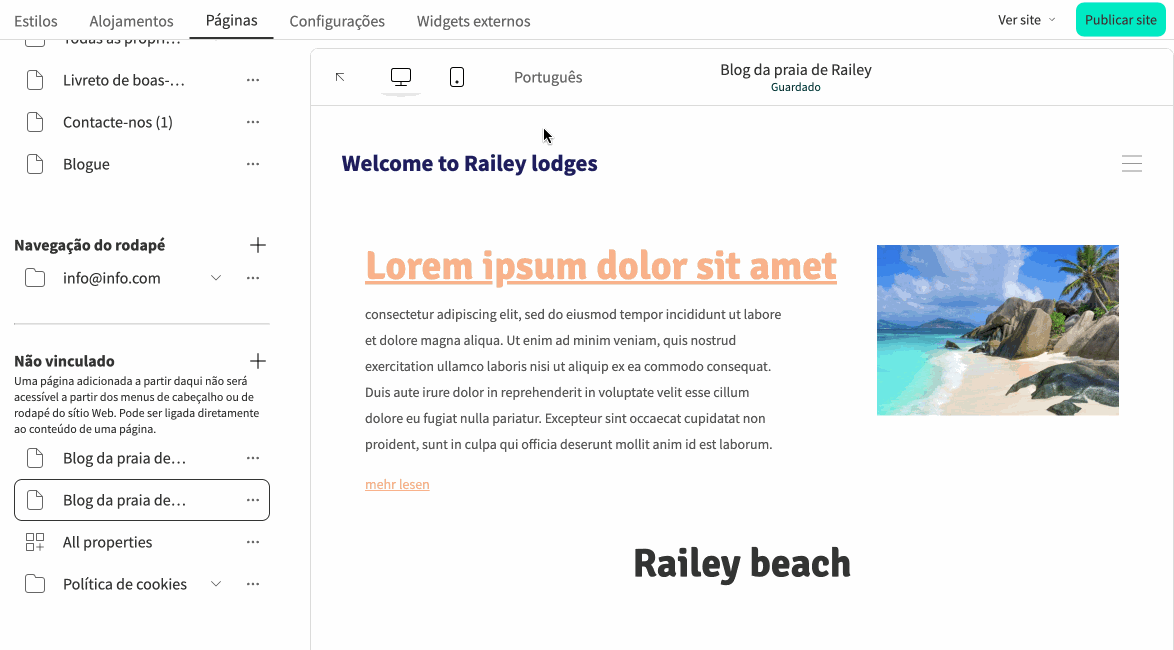The height and width of the screenshot is (650, 1174).
Task: Expand the info@info.com folder
Action: tap(216, 278)
